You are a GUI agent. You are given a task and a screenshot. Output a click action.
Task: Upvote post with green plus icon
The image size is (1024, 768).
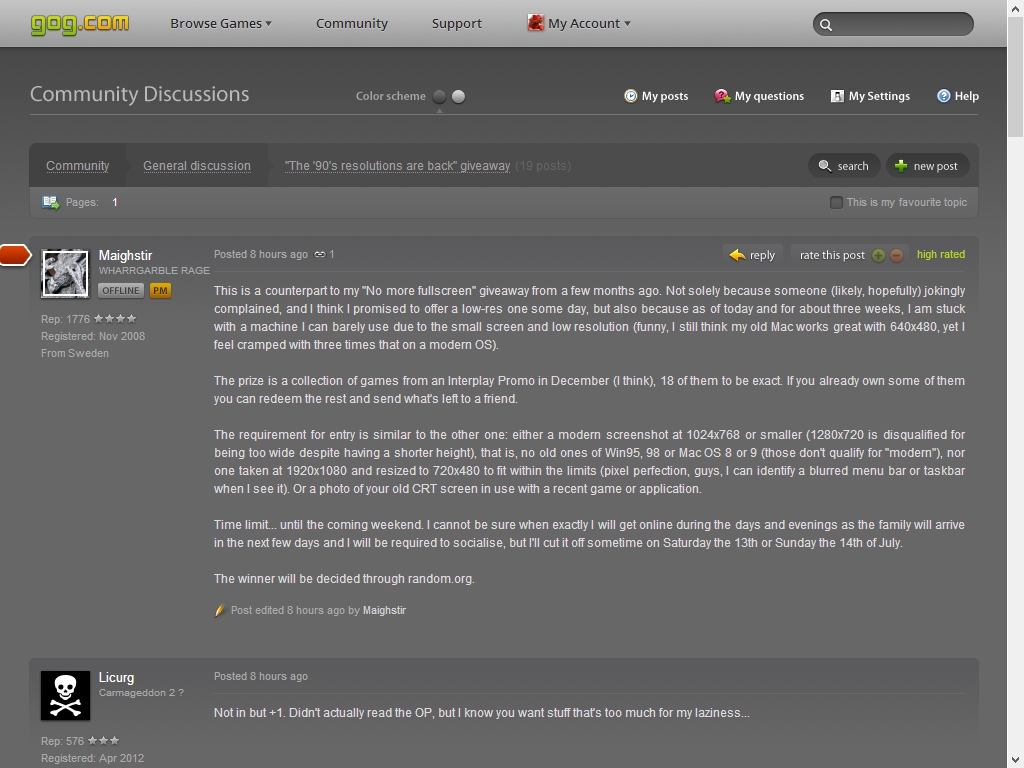878,255
